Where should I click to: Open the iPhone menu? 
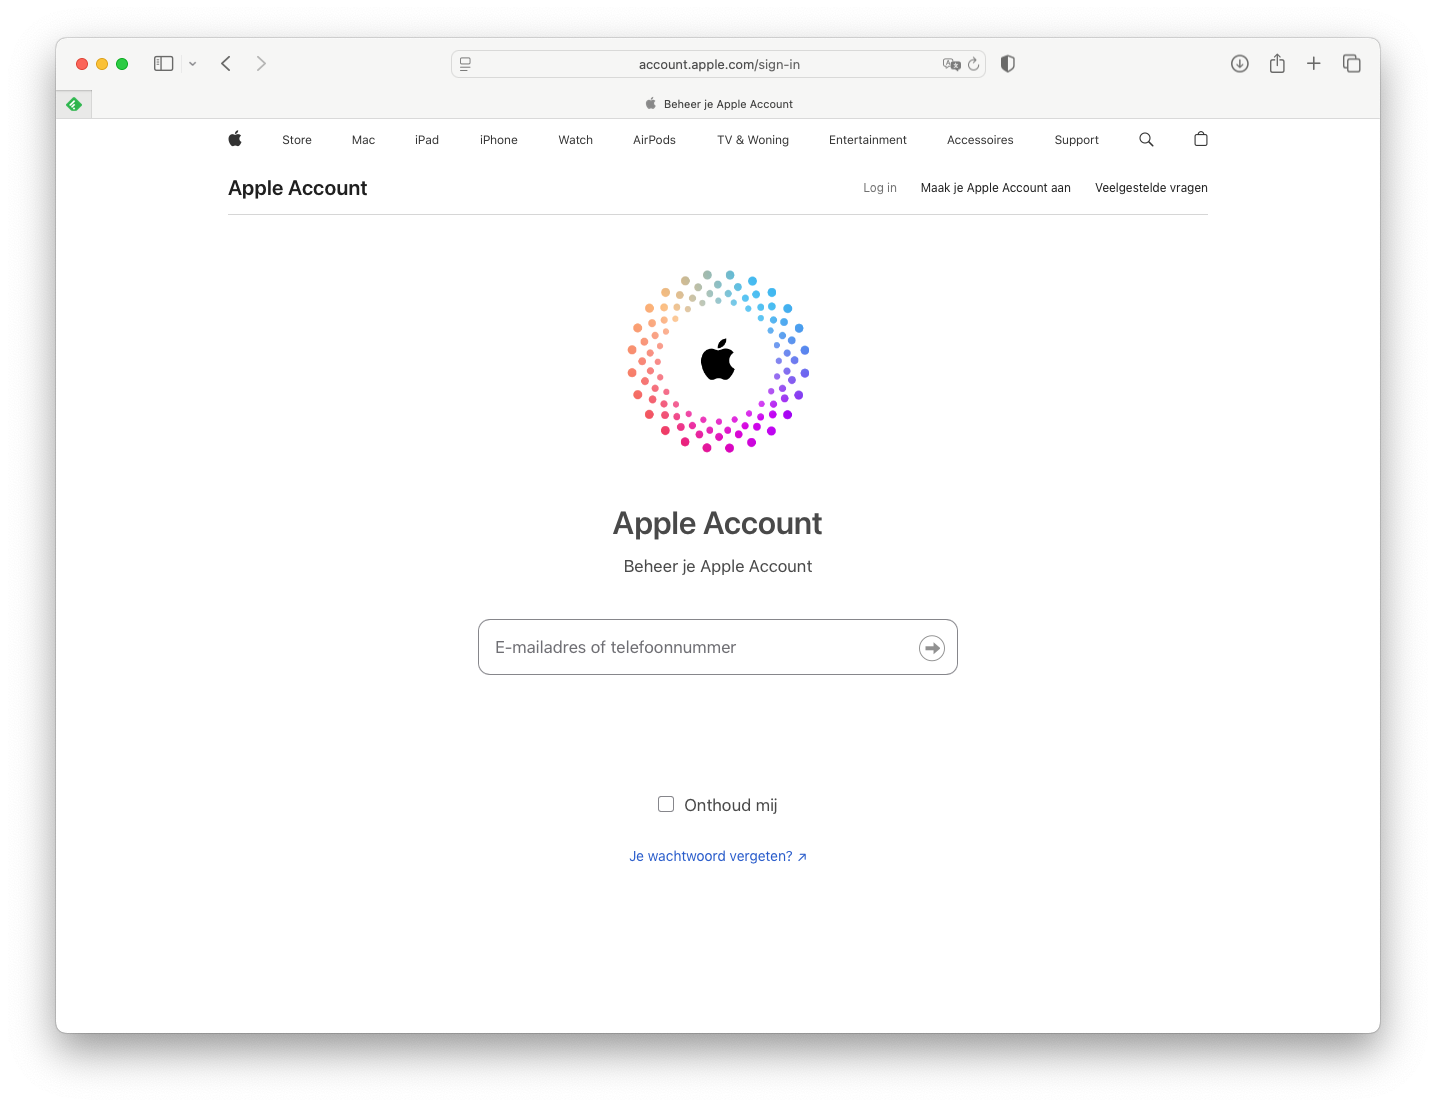coord(499,140)
